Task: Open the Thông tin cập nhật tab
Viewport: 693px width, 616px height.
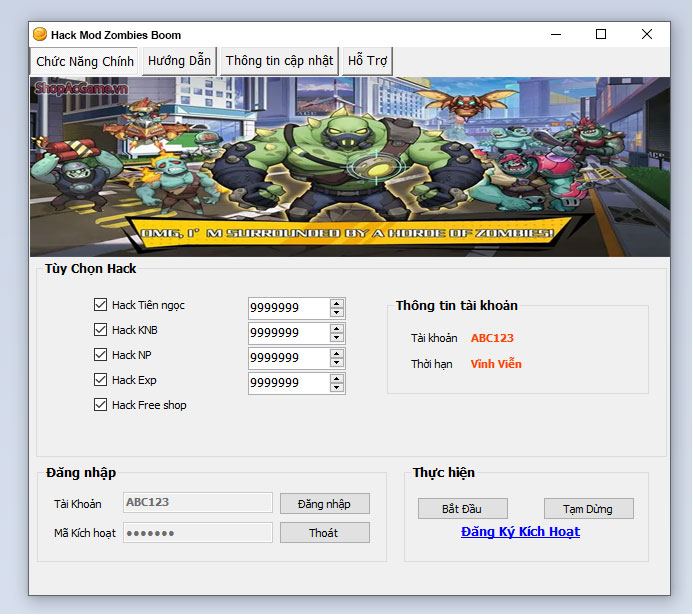Action: (279, 61)
